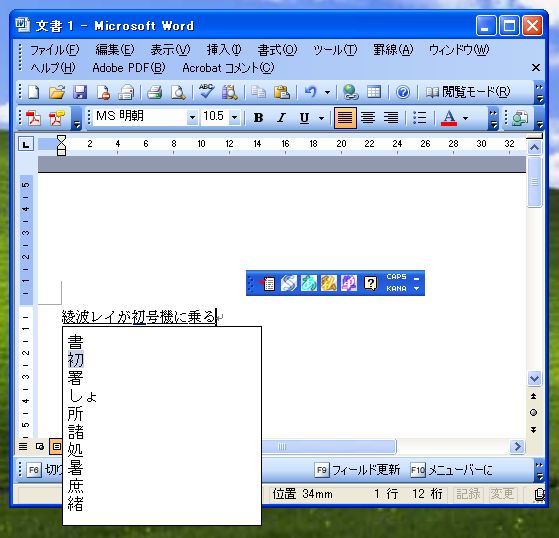Image resolution: width=559 pixels, height=538 pixels.
Task: Open the font color dropdown arrow
Action: (x=465, y=118)
